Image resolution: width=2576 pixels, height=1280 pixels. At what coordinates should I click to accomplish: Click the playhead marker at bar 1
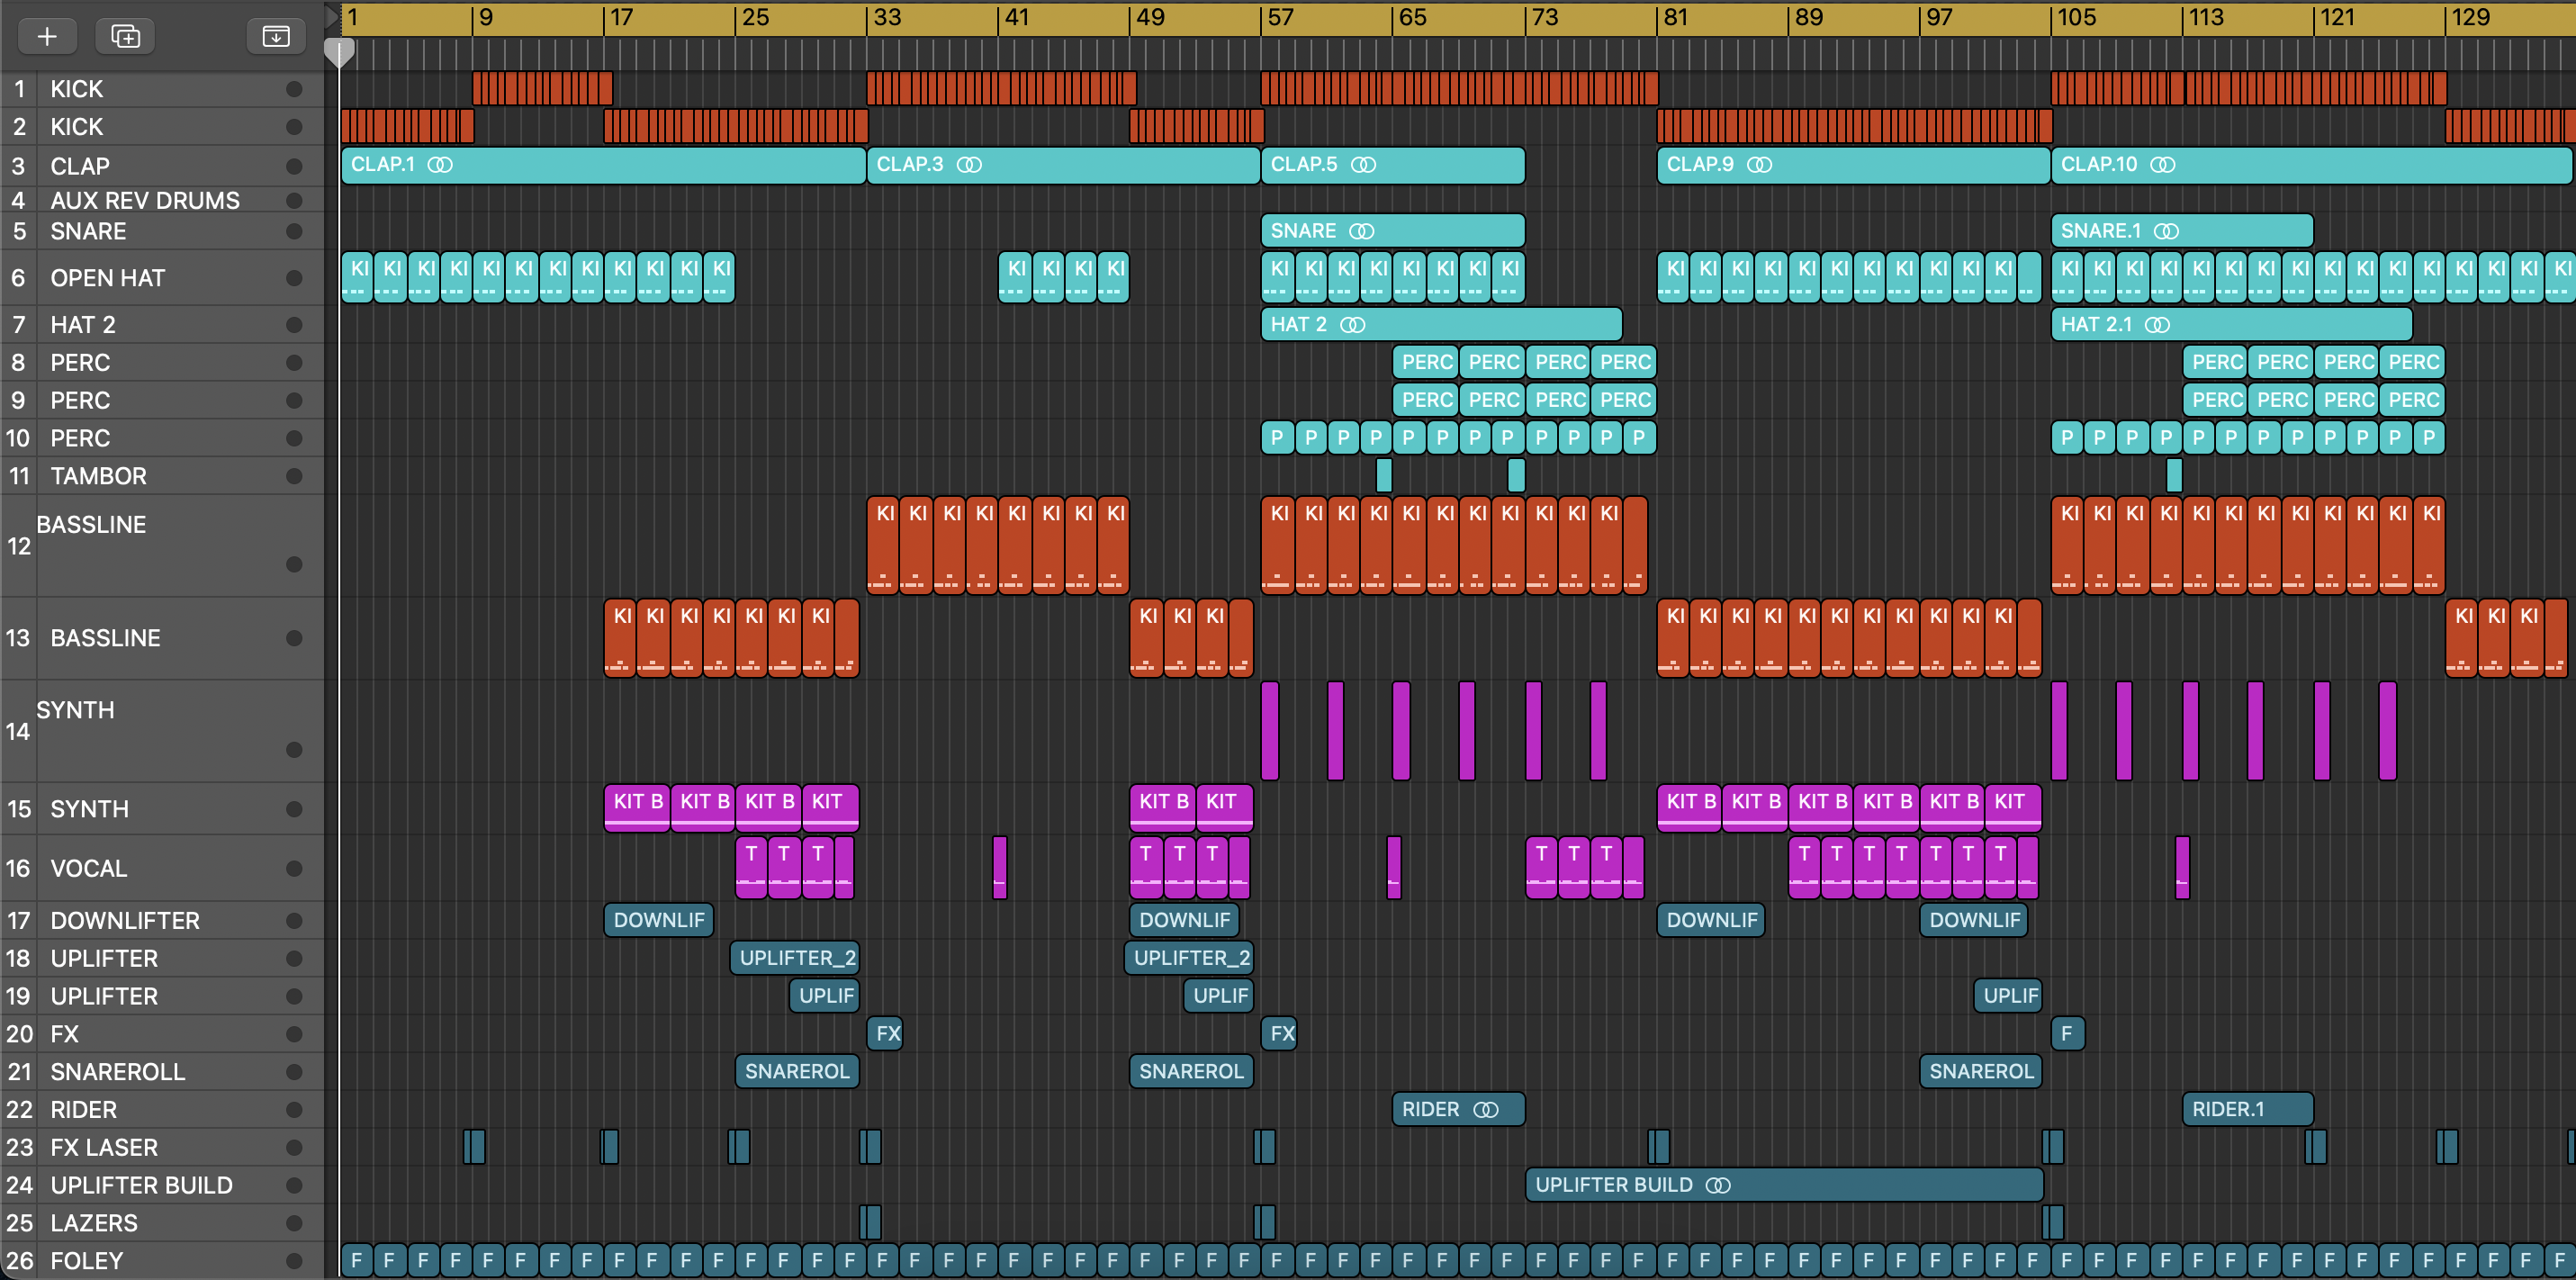click(340, 52)
